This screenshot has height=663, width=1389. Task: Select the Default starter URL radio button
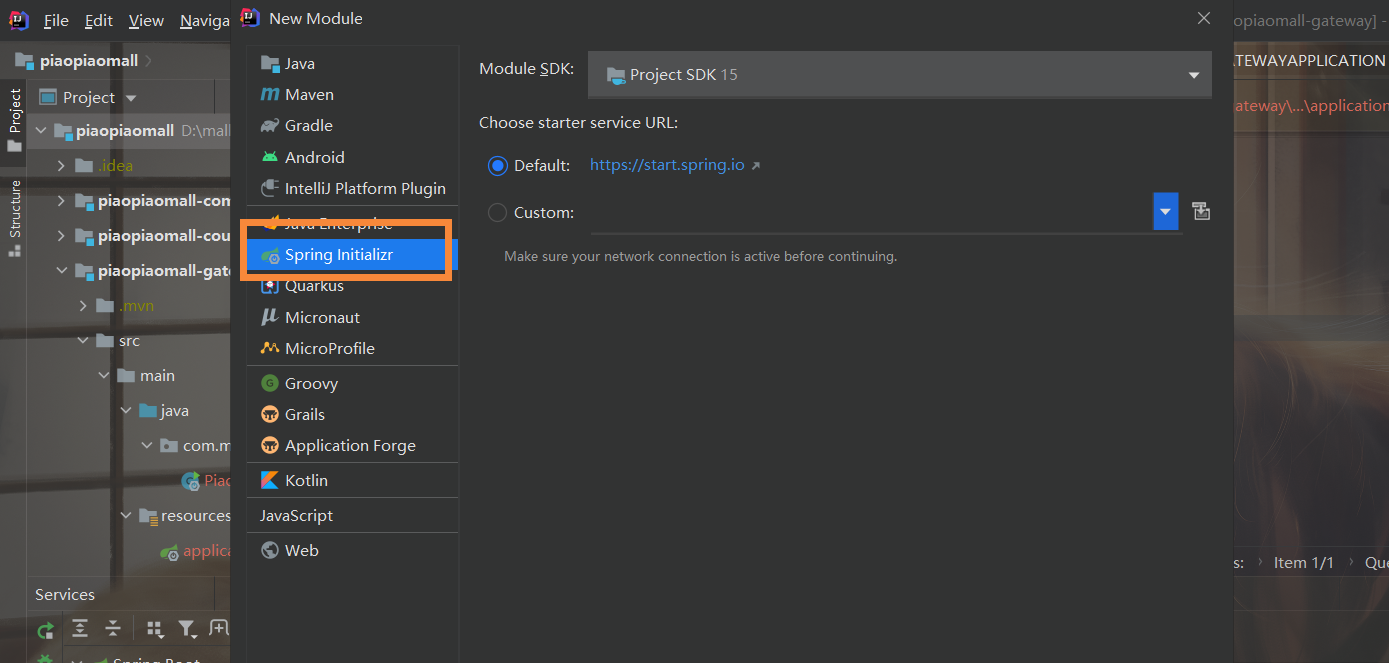[x=497, y=165]
